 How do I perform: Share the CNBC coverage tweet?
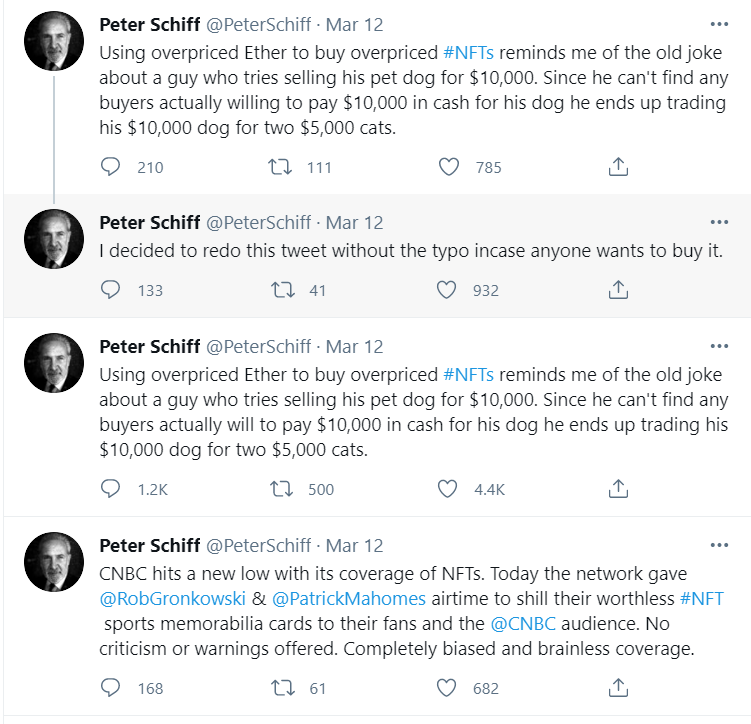618,688
